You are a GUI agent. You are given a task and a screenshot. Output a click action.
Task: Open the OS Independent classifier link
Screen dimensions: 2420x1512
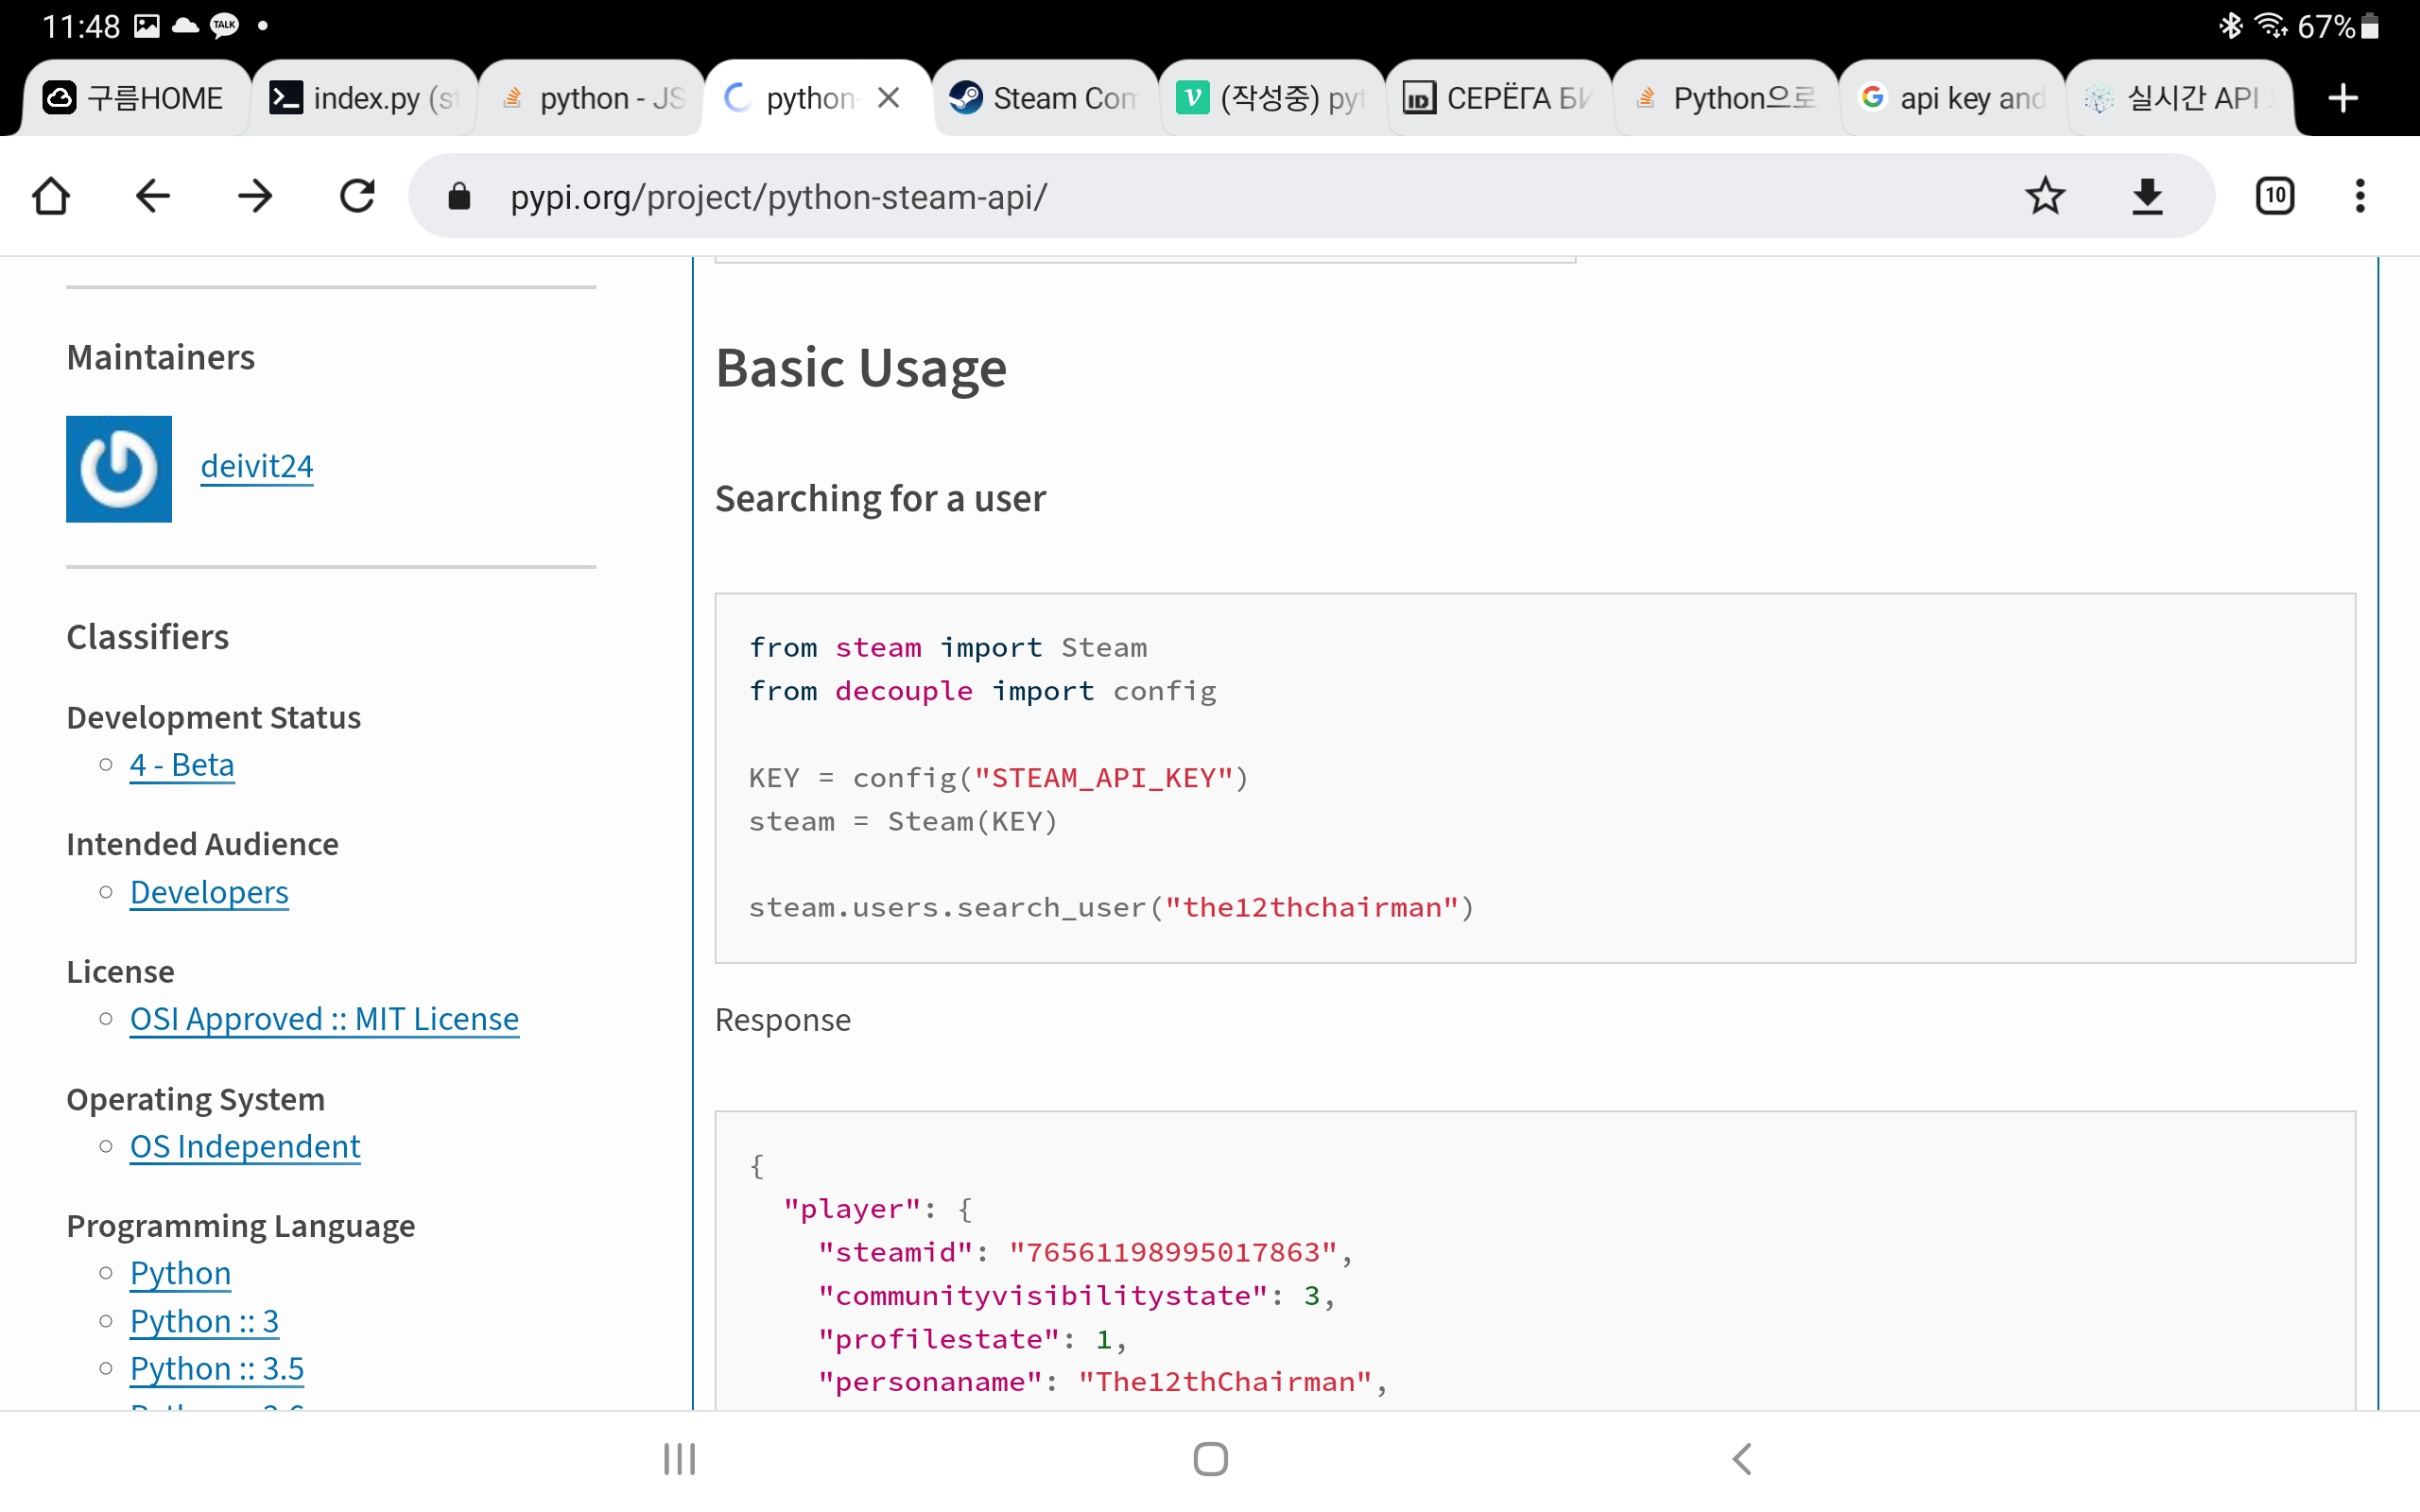pyautogui.click(x=245, y=1146)
